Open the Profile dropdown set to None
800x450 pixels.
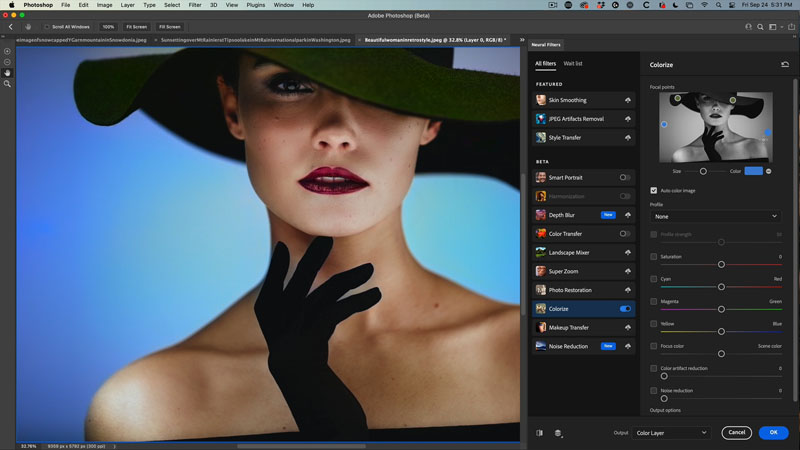point(715,216)
